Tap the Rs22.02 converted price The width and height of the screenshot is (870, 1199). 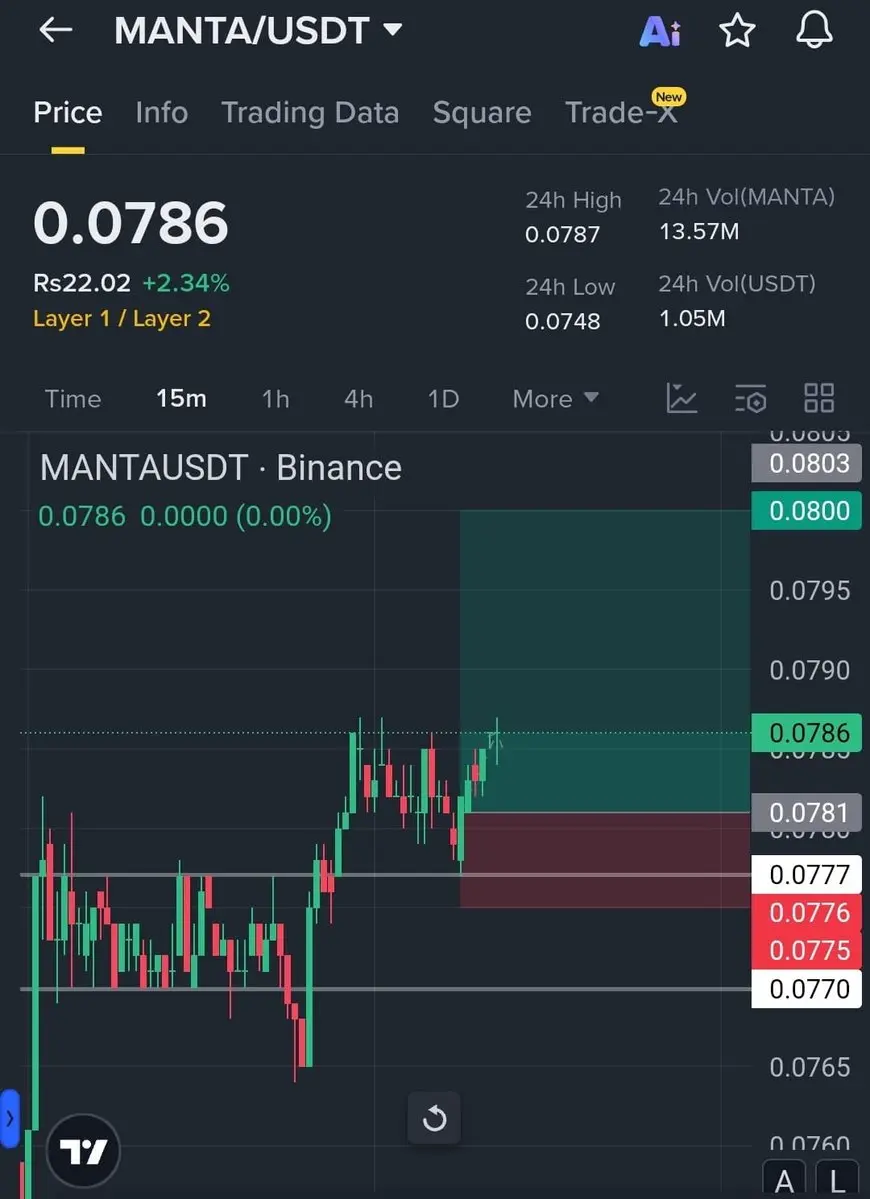[x=82, y=283]
